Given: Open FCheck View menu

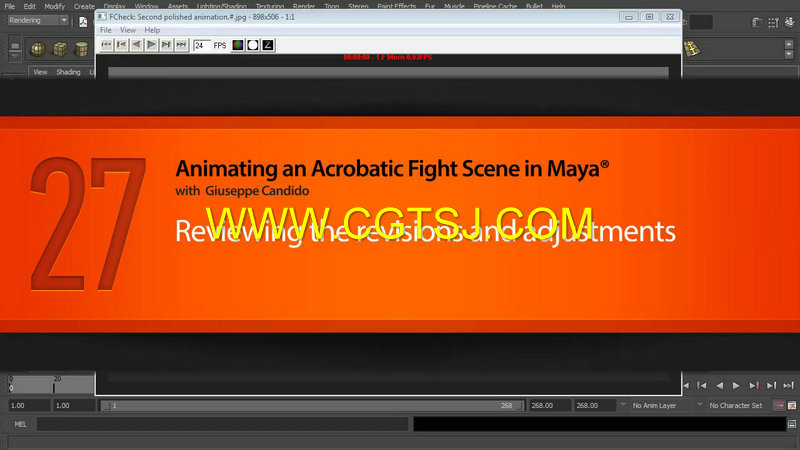Looking at the screenshot, I should (128, 30).
